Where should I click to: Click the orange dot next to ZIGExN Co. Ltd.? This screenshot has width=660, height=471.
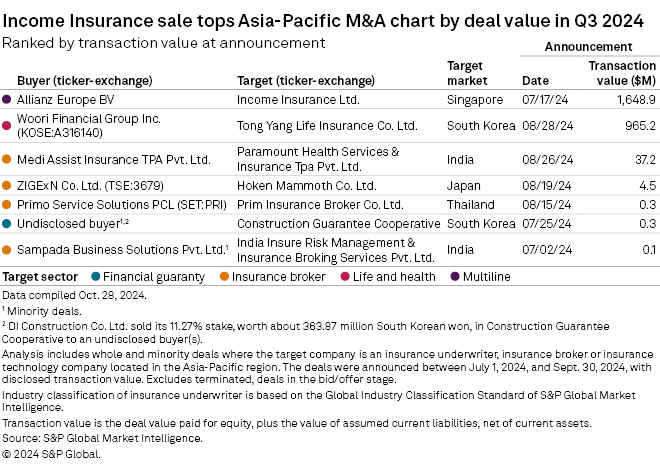[x=7, y=185]
